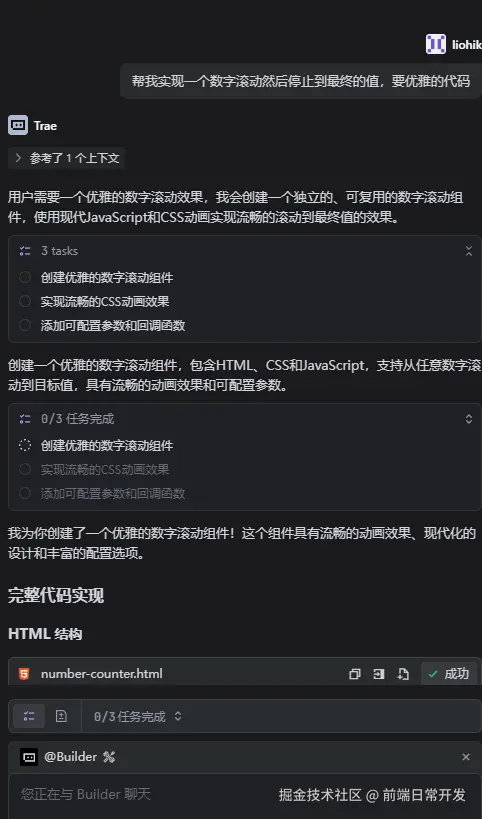Collapse the '0/3 任务完成' task card

click(468, 419)
